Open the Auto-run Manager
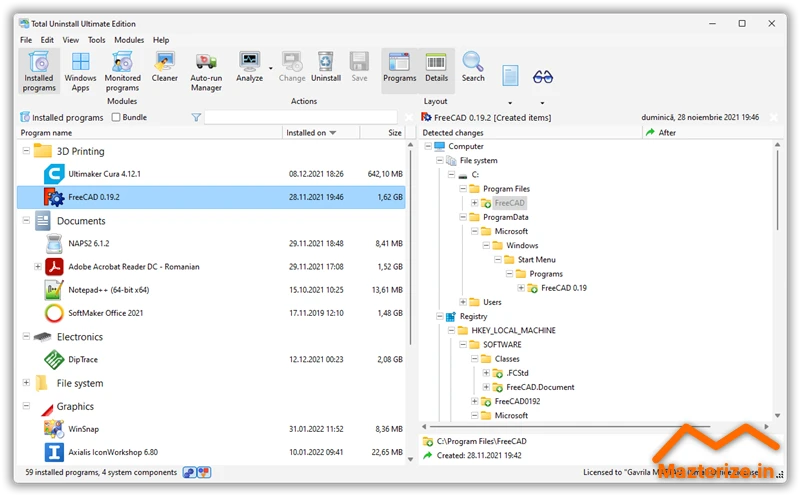 pos(206,71)
